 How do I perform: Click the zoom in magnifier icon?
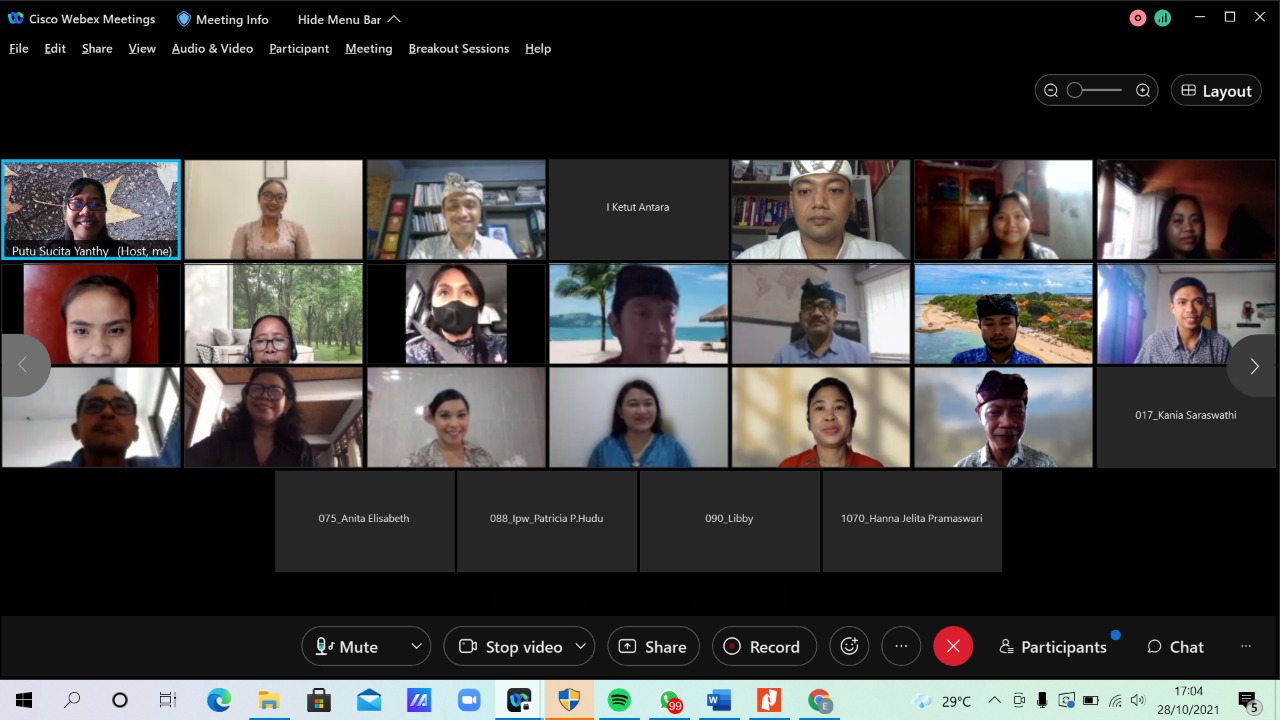coord(1143,91)
